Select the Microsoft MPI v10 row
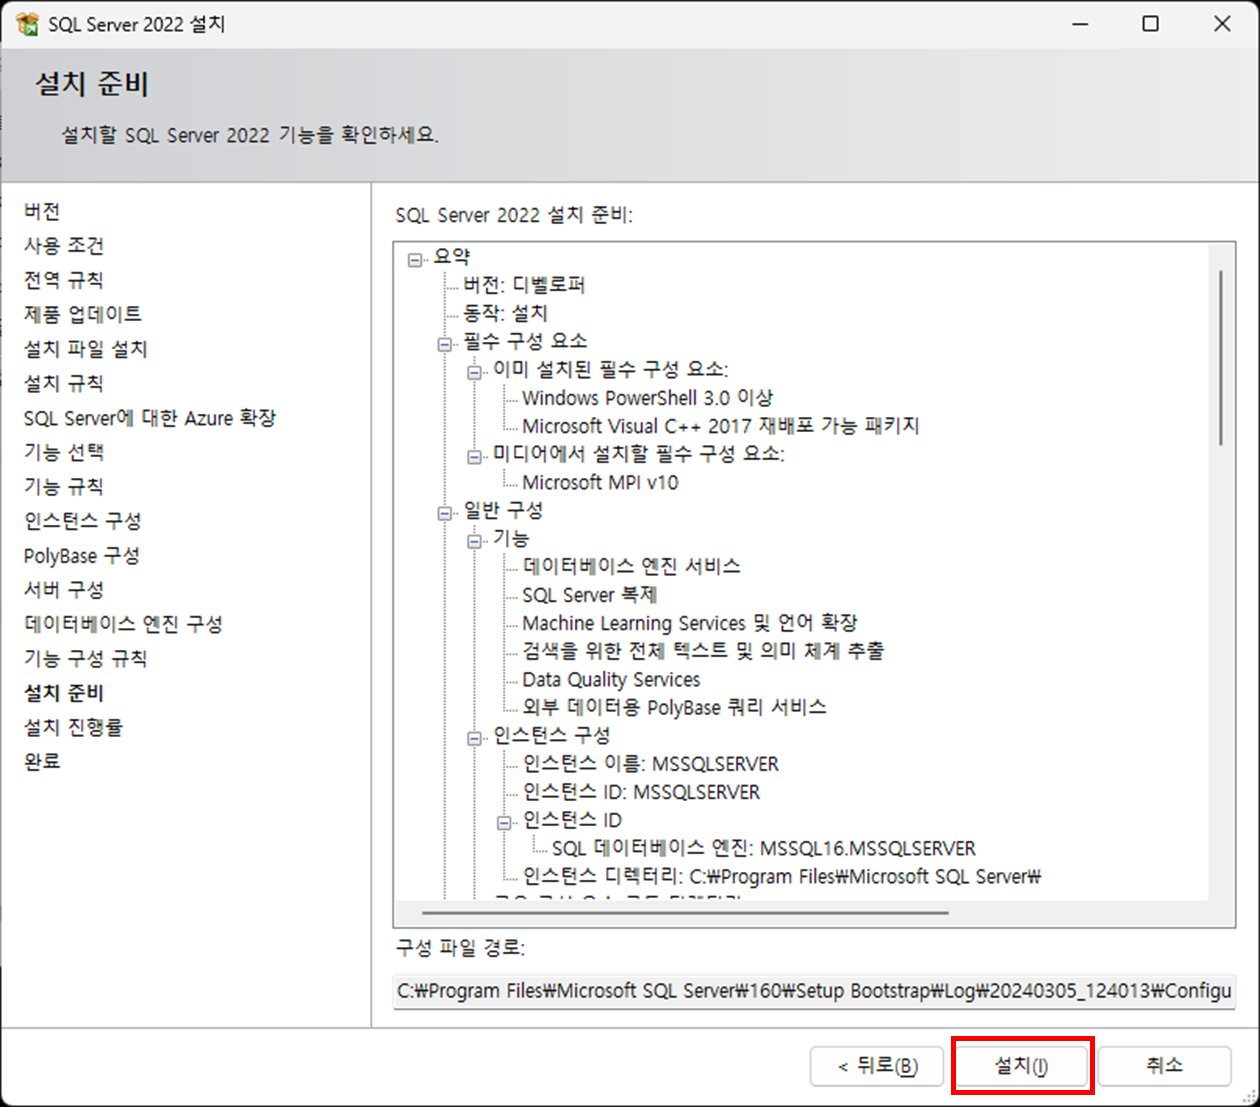This screenshot has width=1260, height=1107. click(600, 483)
